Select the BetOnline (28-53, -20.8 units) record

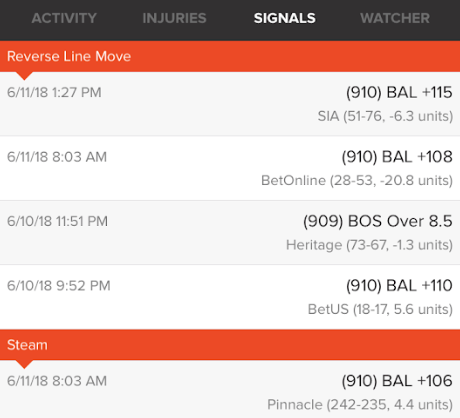[x=357, y=181]
